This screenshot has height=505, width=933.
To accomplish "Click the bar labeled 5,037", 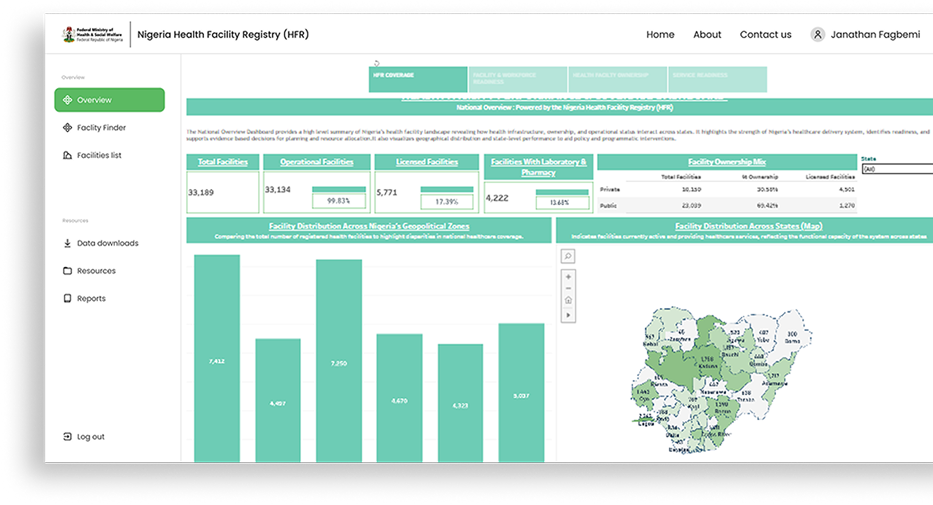I will coord(521,393).
